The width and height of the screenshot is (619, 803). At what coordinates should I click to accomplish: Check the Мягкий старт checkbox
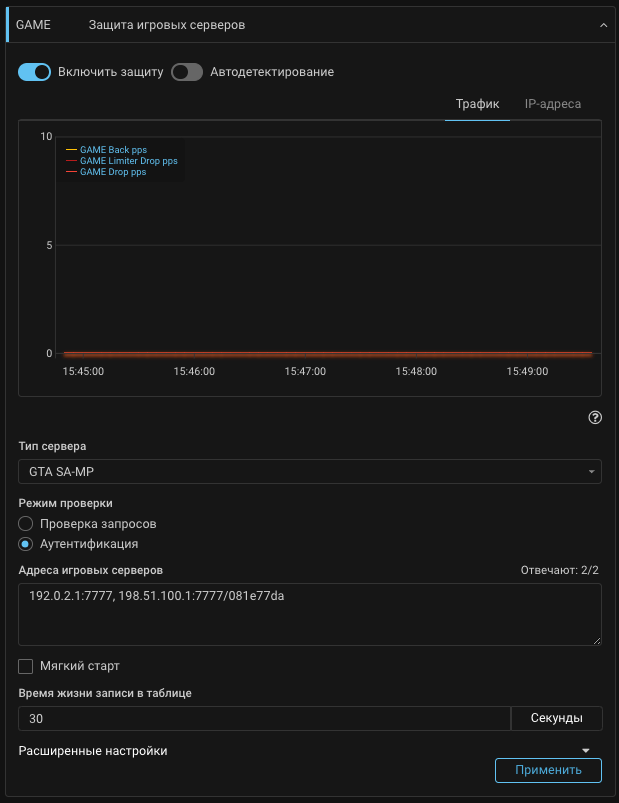click(x=26, y=666)
